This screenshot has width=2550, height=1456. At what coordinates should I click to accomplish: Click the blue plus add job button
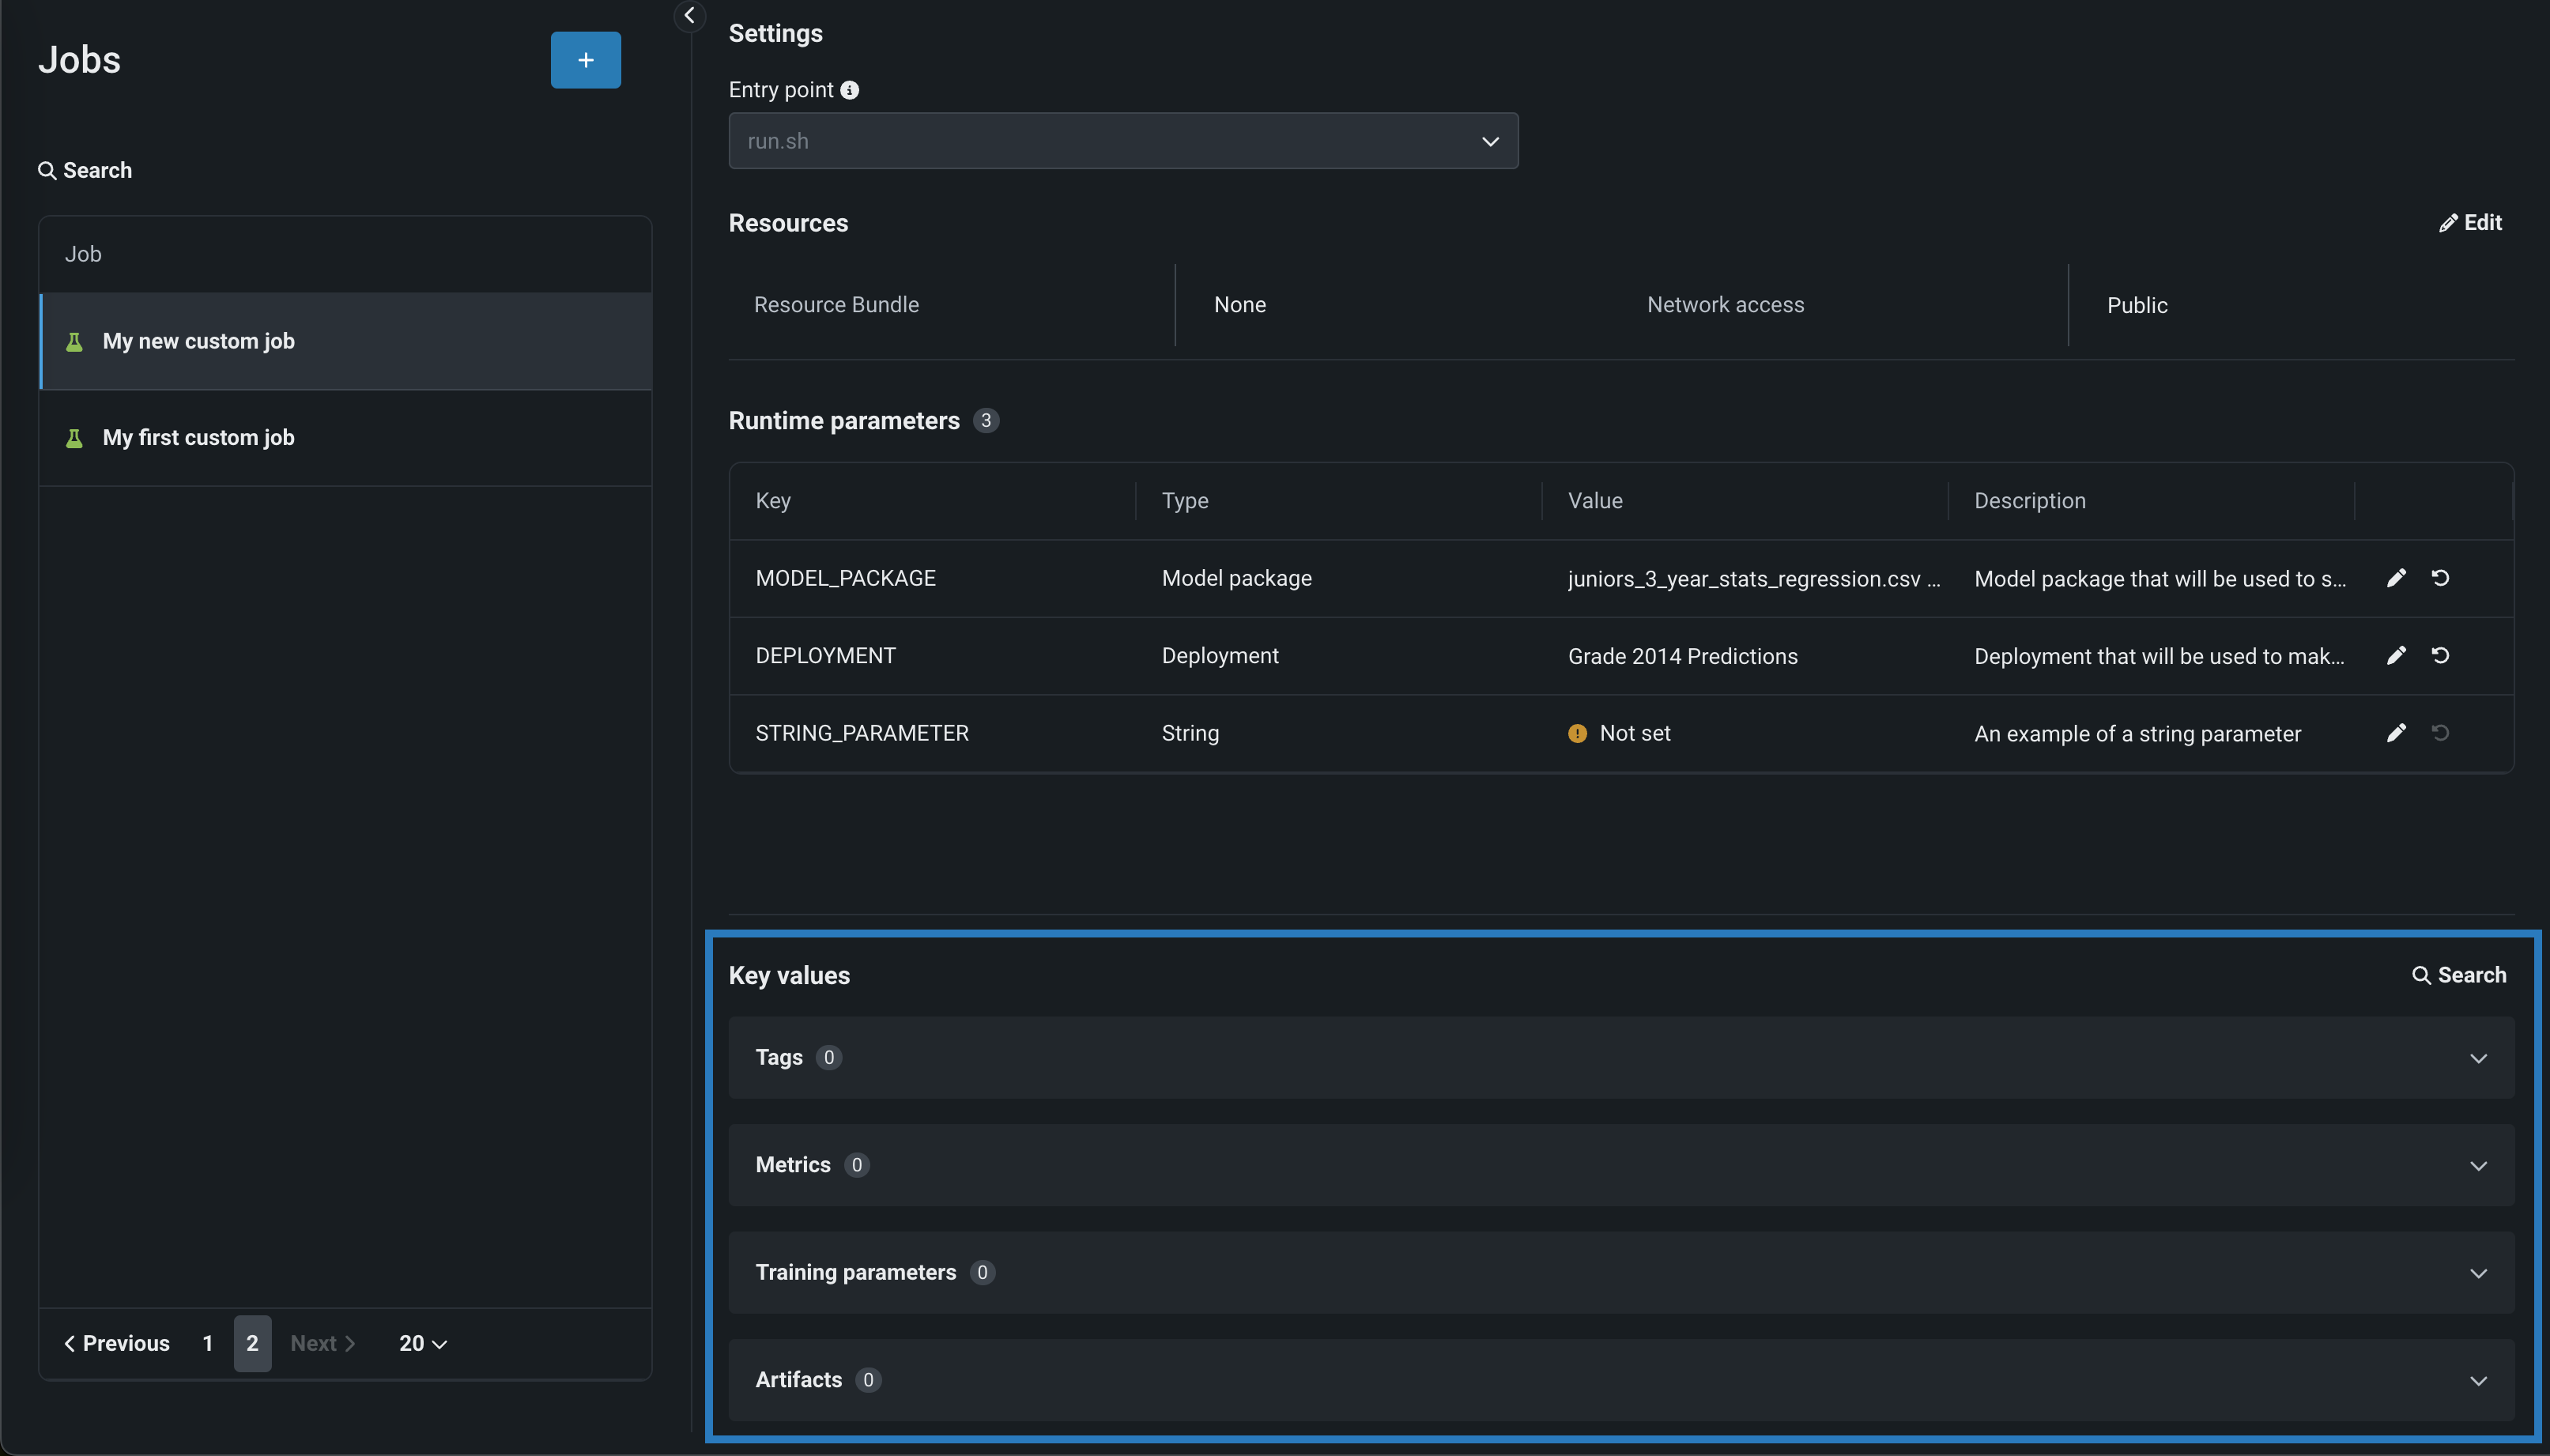[585, 60]
